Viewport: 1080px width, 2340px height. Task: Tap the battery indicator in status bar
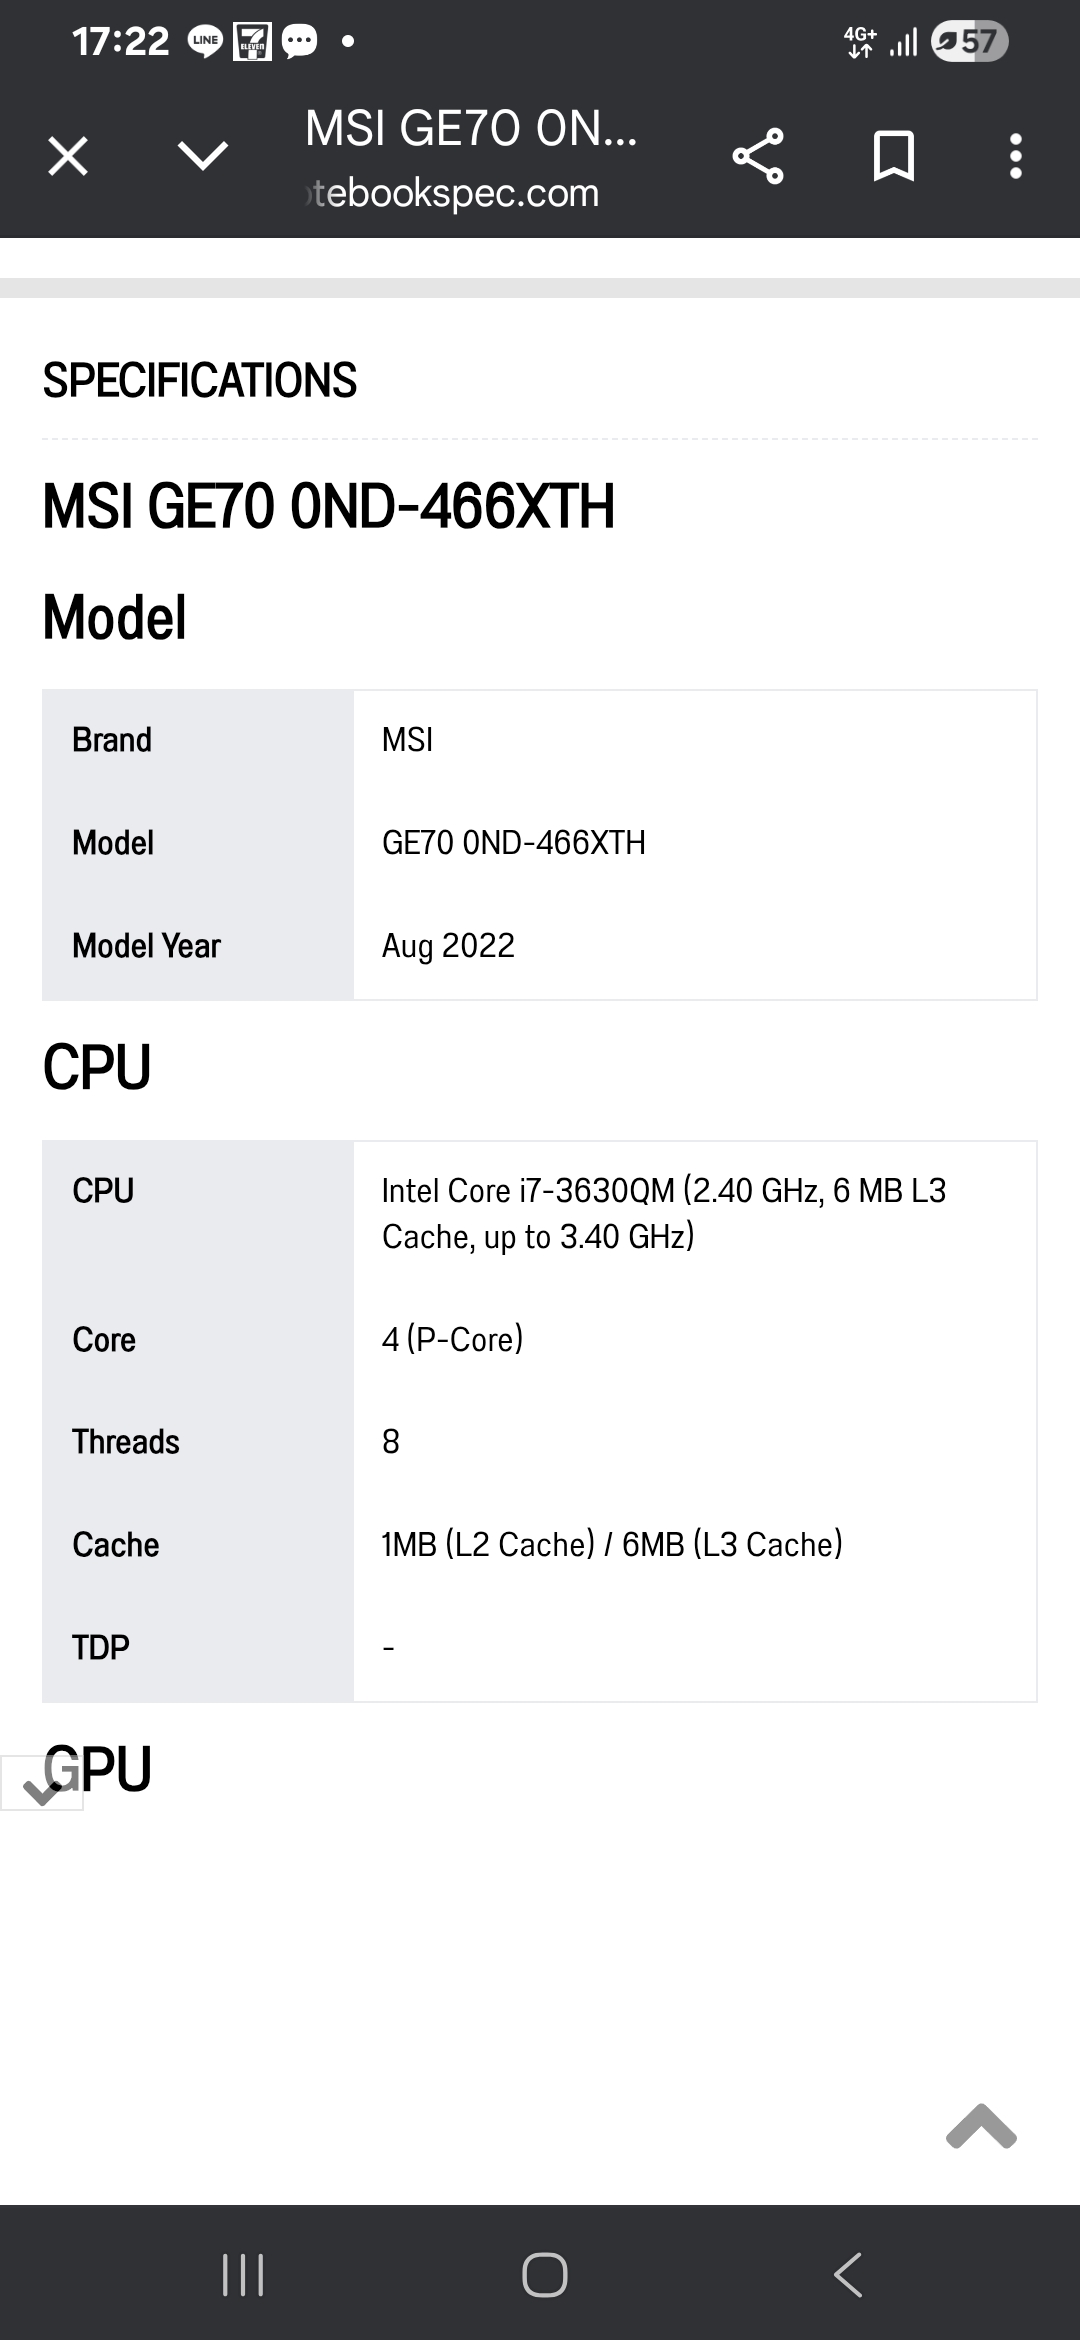click(x=969, y=42)
